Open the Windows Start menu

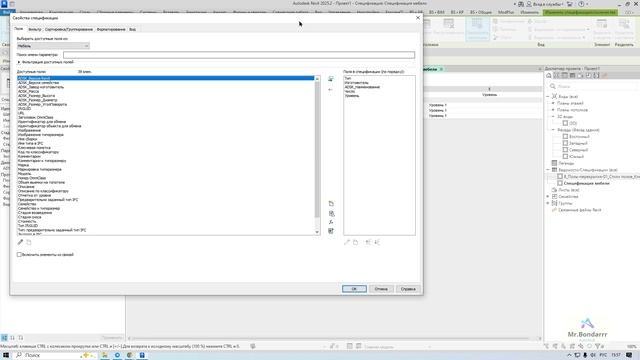point(6,356)
